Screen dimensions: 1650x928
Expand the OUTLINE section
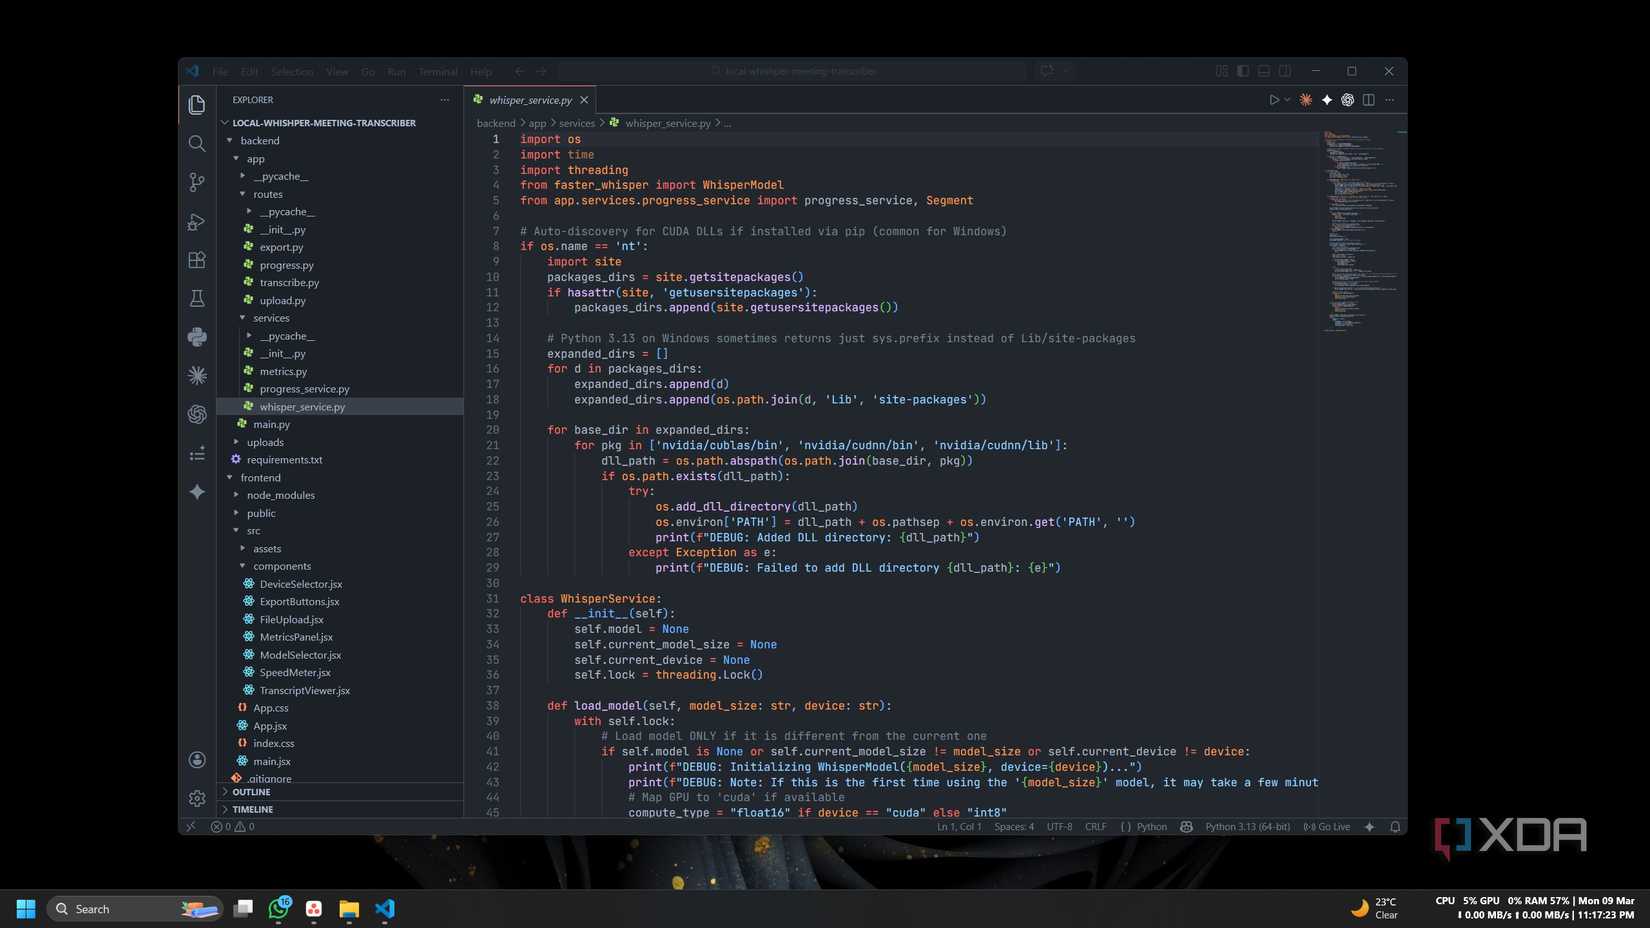[x=251, y=791]
